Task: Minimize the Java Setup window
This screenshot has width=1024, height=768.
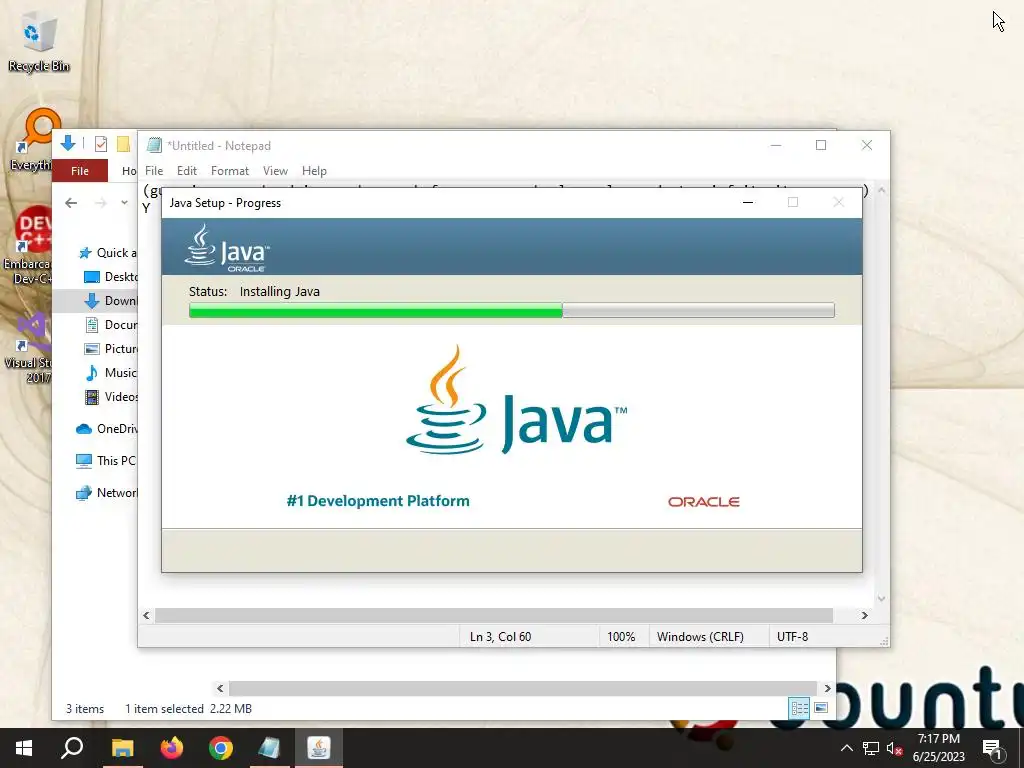Action: 748,202
